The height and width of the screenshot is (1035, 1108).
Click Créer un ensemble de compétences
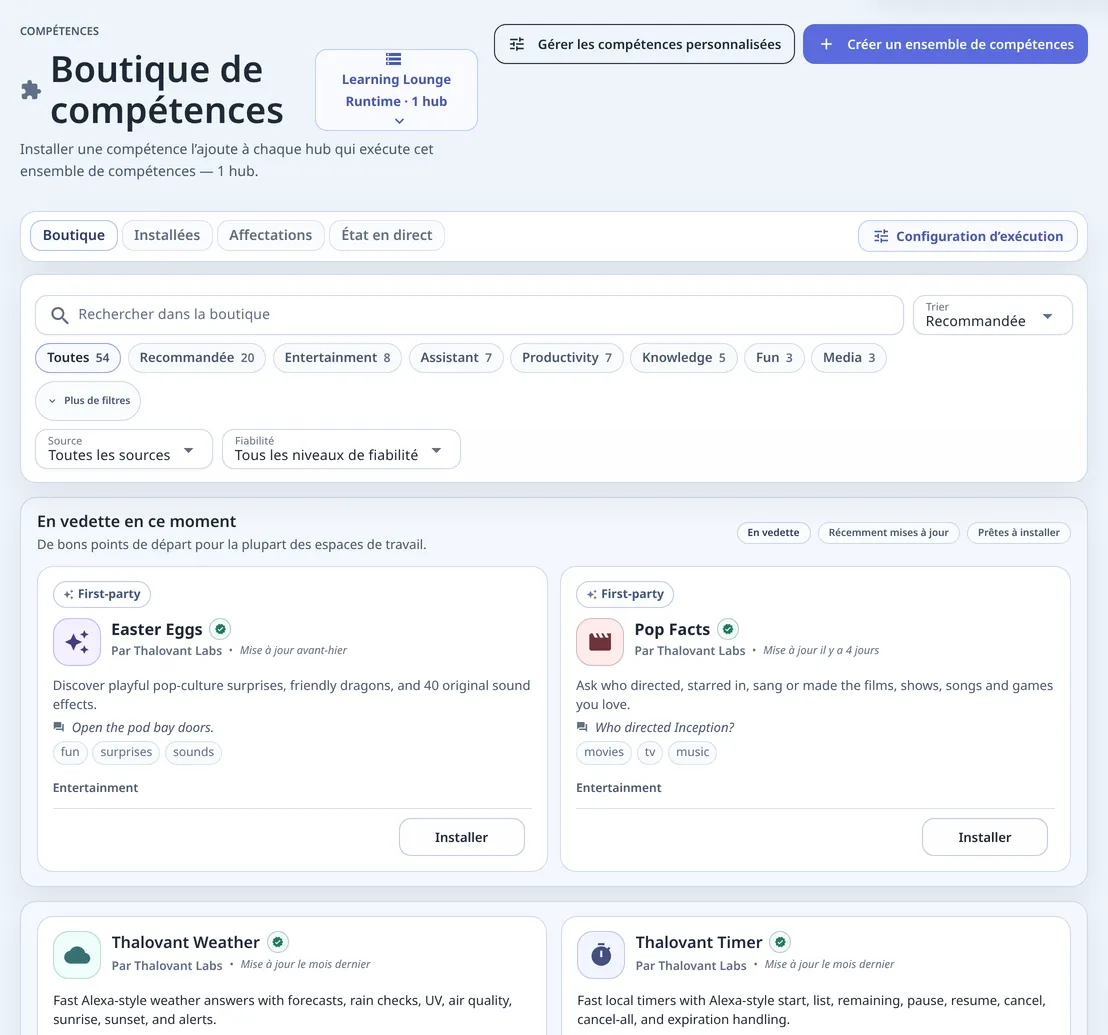tap(945, 44)
